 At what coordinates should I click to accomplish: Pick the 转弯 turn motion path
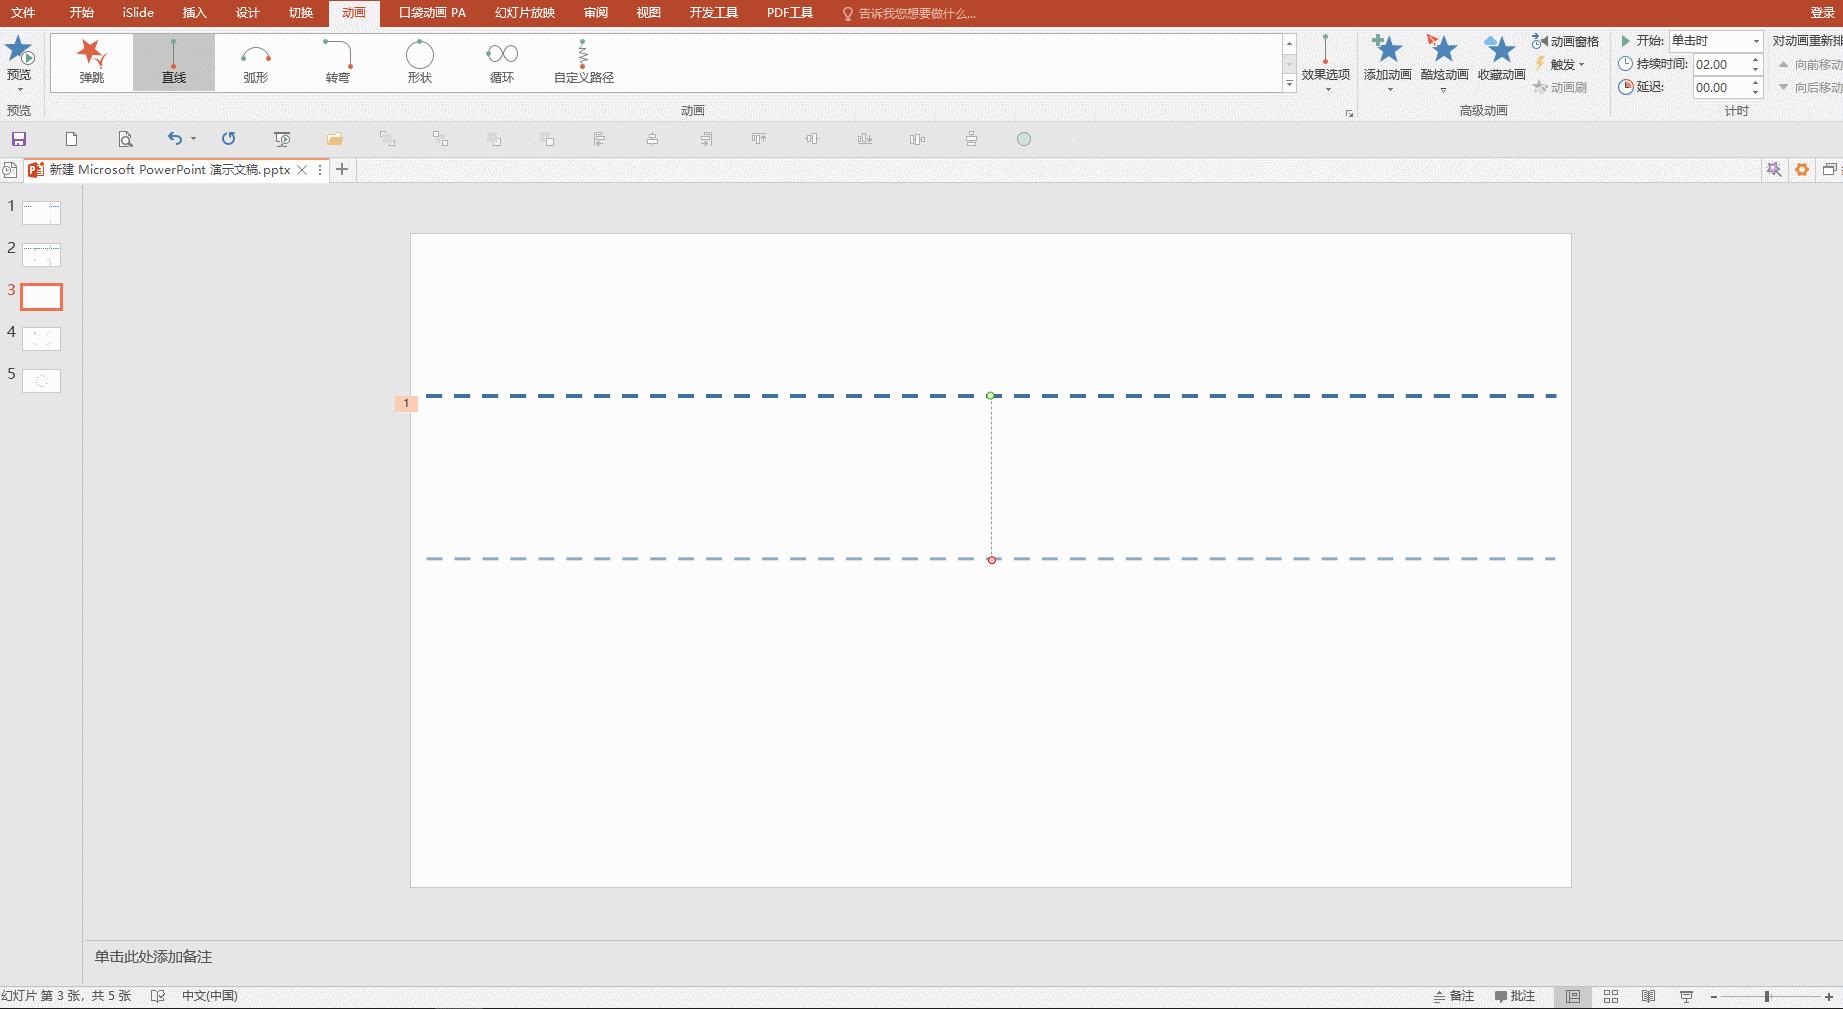(x=338, y=62)
